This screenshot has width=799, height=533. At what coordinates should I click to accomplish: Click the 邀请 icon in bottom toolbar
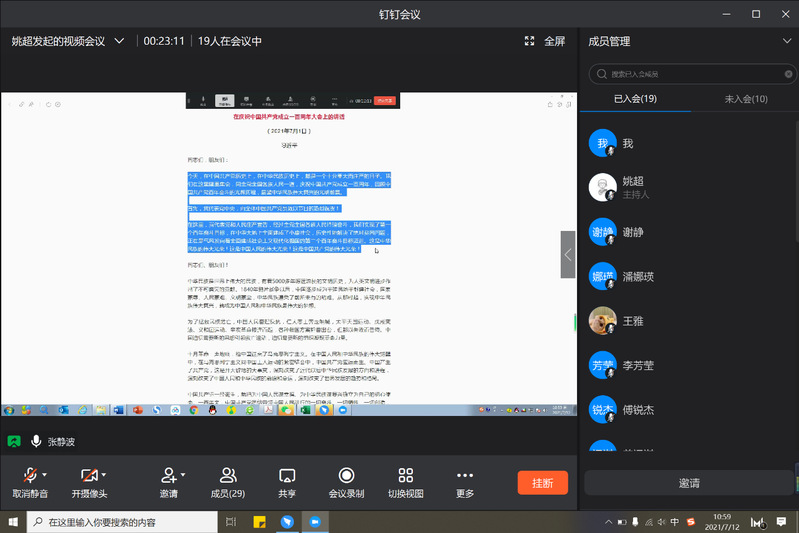point(168,475)
